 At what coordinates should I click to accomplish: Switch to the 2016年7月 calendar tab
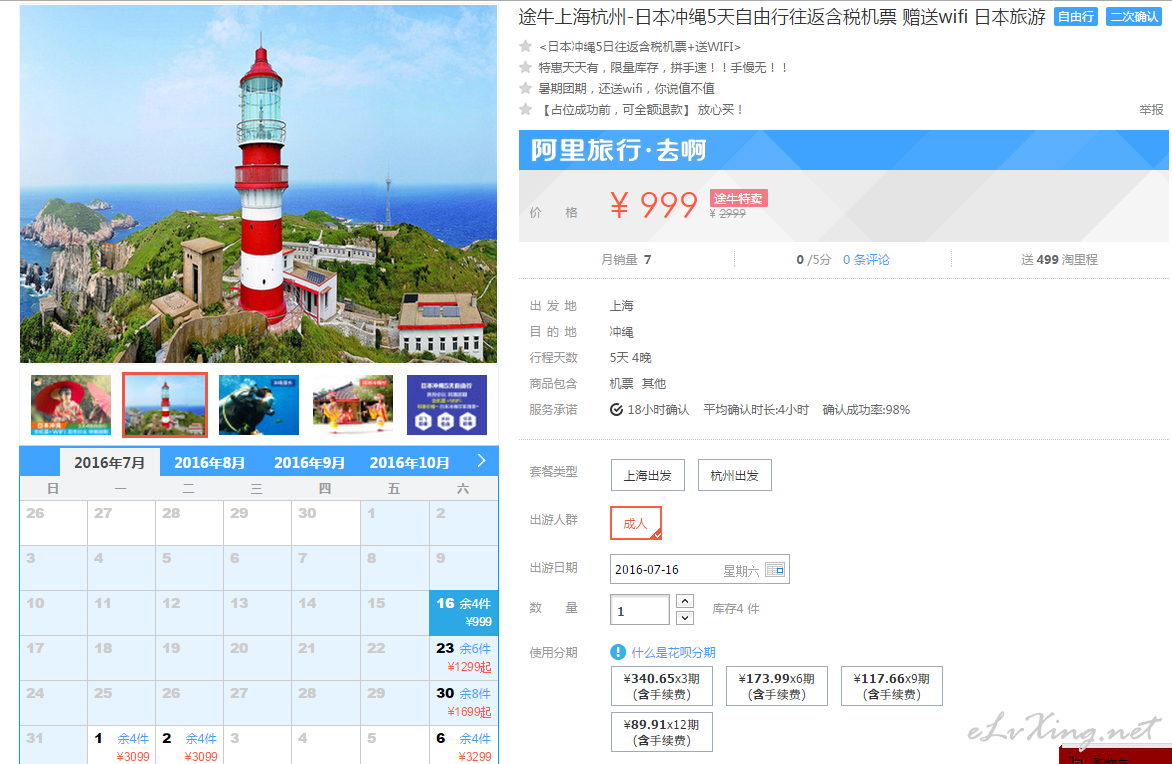pos(110,463)
